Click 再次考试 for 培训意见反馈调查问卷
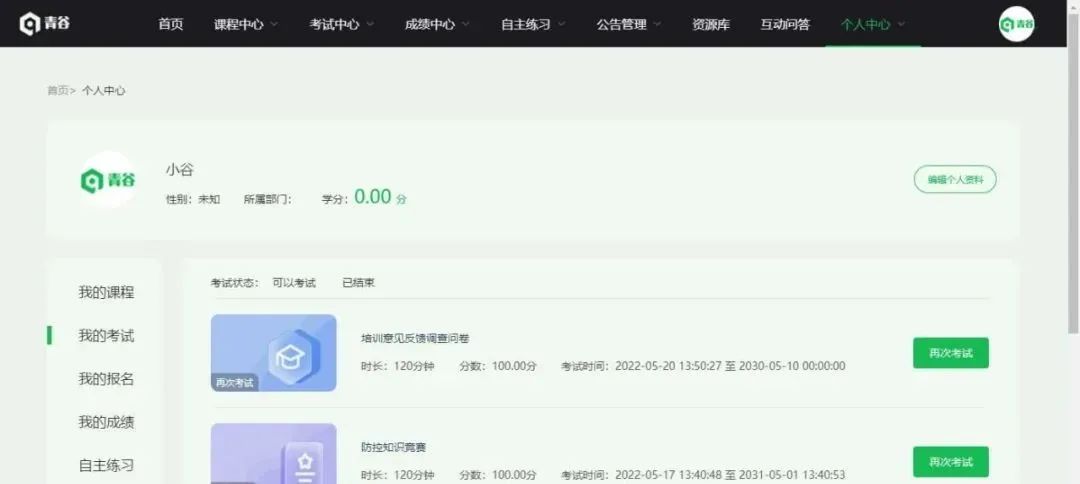 point(950,353)
